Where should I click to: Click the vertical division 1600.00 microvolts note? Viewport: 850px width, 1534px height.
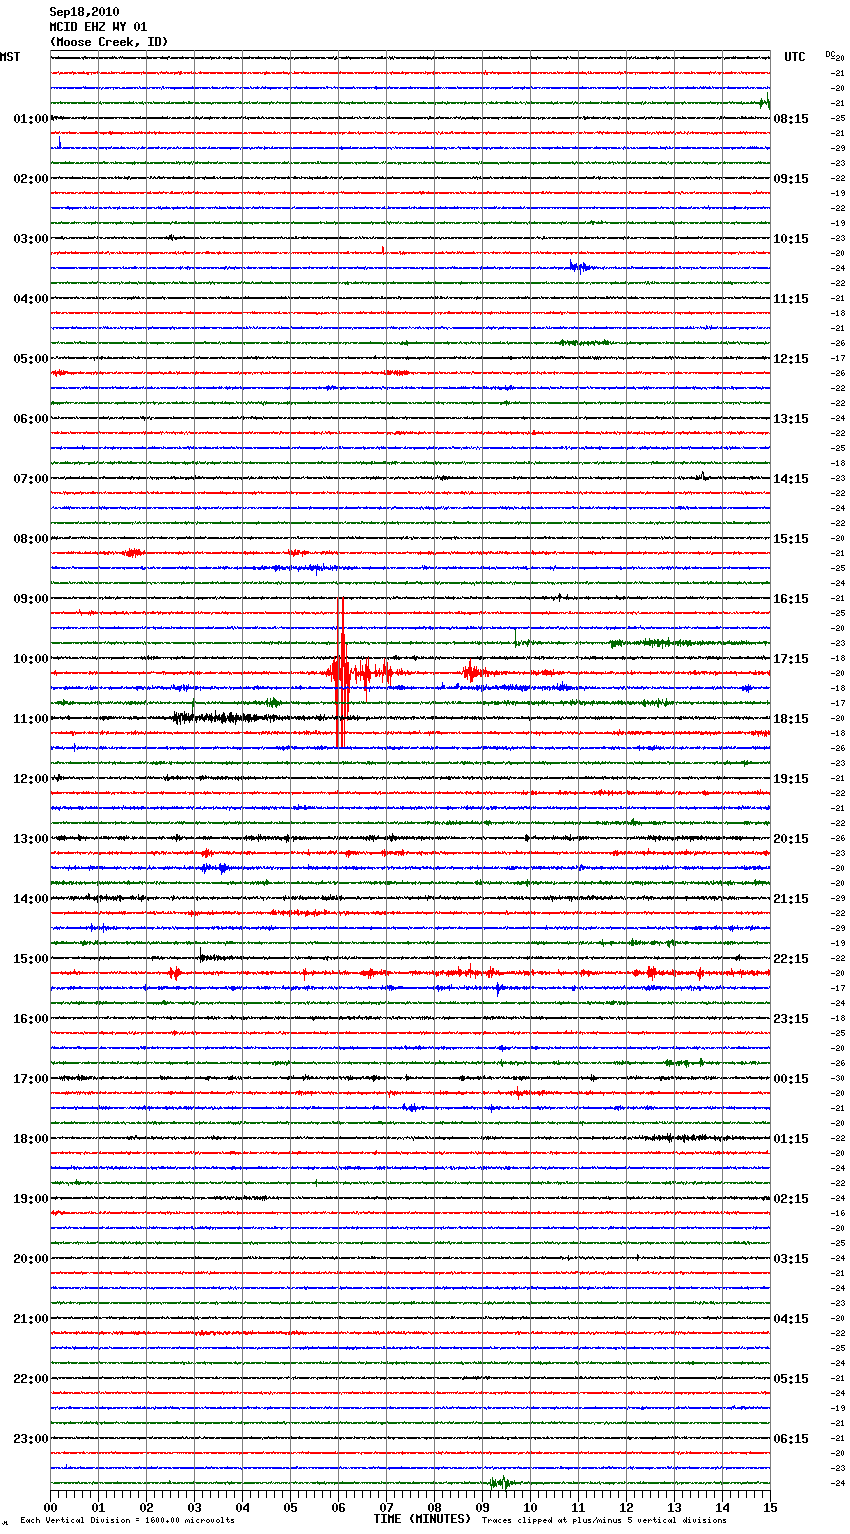128,1521
